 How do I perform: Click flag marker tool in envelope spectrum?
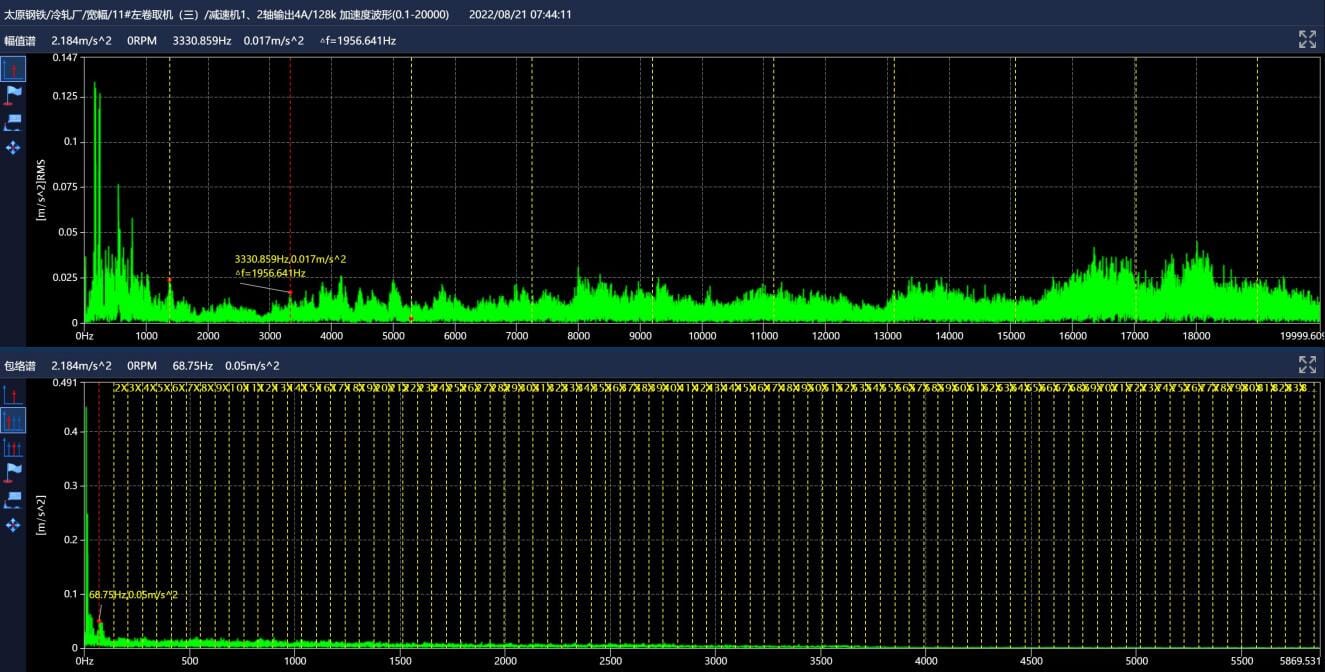13,472
